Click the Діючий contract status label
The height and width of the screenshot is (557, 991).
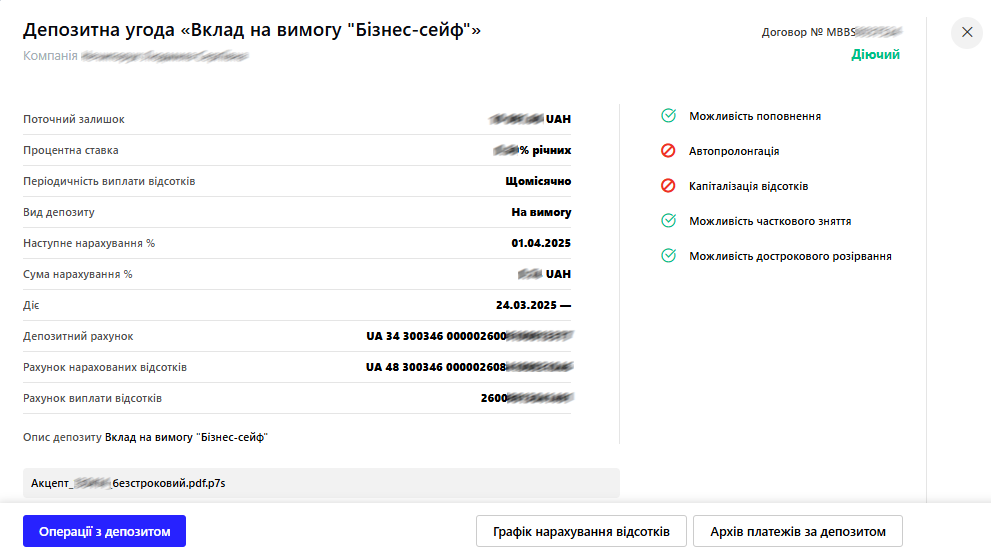pyautogui.click(x=875, y=54)
